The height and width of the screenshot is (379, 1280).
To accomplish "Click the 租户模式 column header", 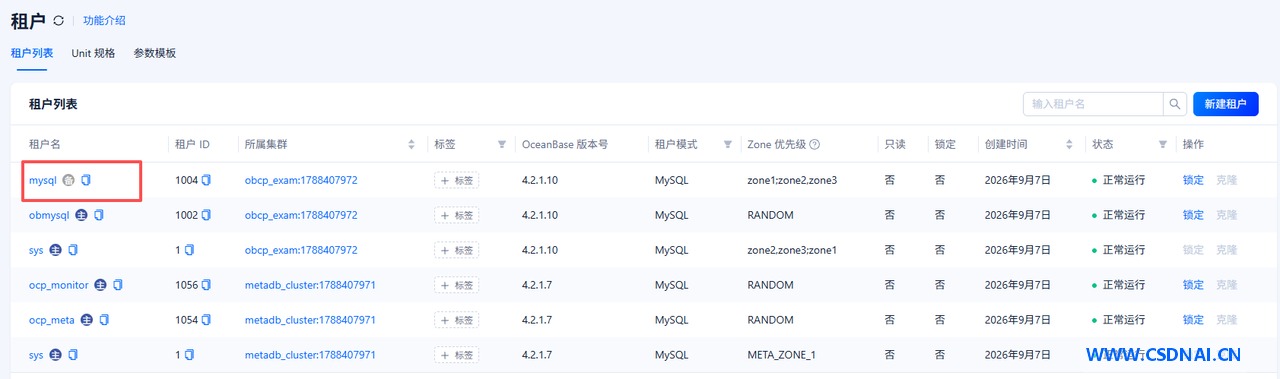I will [676, 145].
